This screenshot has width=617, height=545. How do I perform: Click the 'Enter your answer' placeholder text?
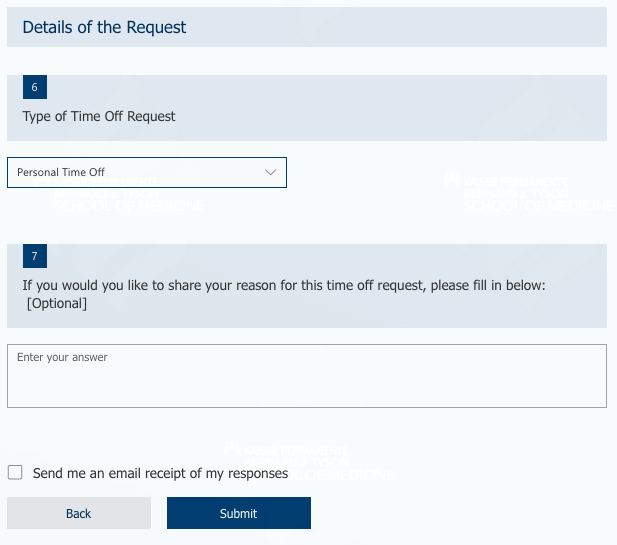(62, 357)
